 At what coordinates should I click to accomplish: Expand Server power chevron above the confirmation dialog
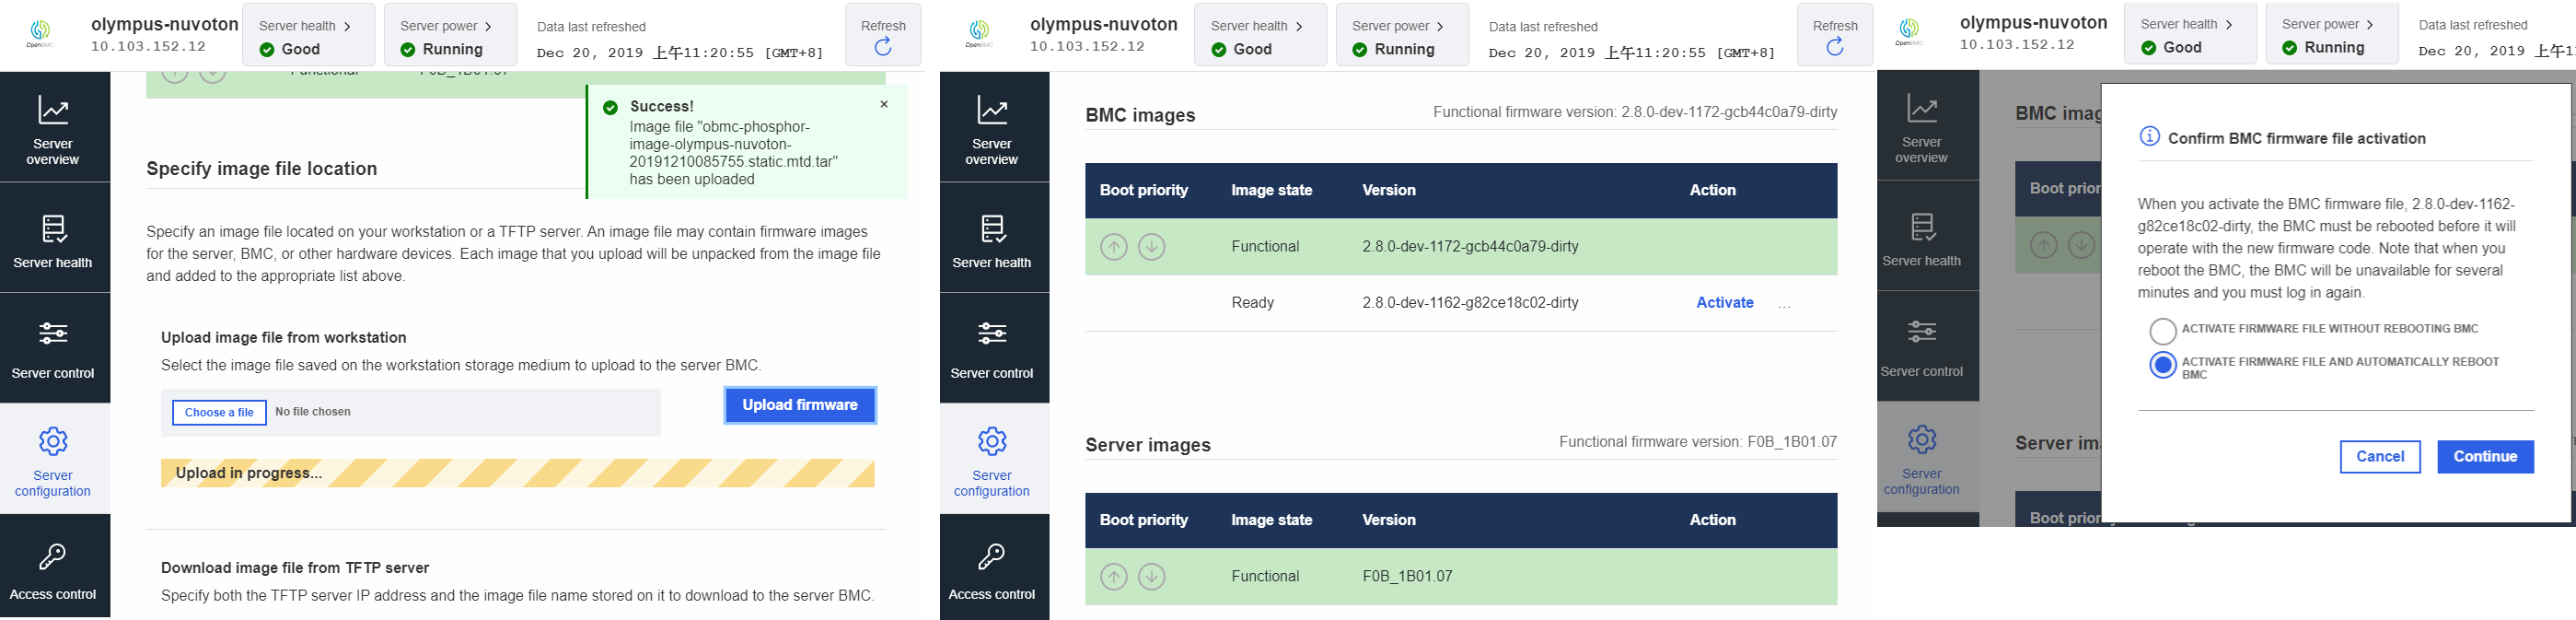point(2370,25)
